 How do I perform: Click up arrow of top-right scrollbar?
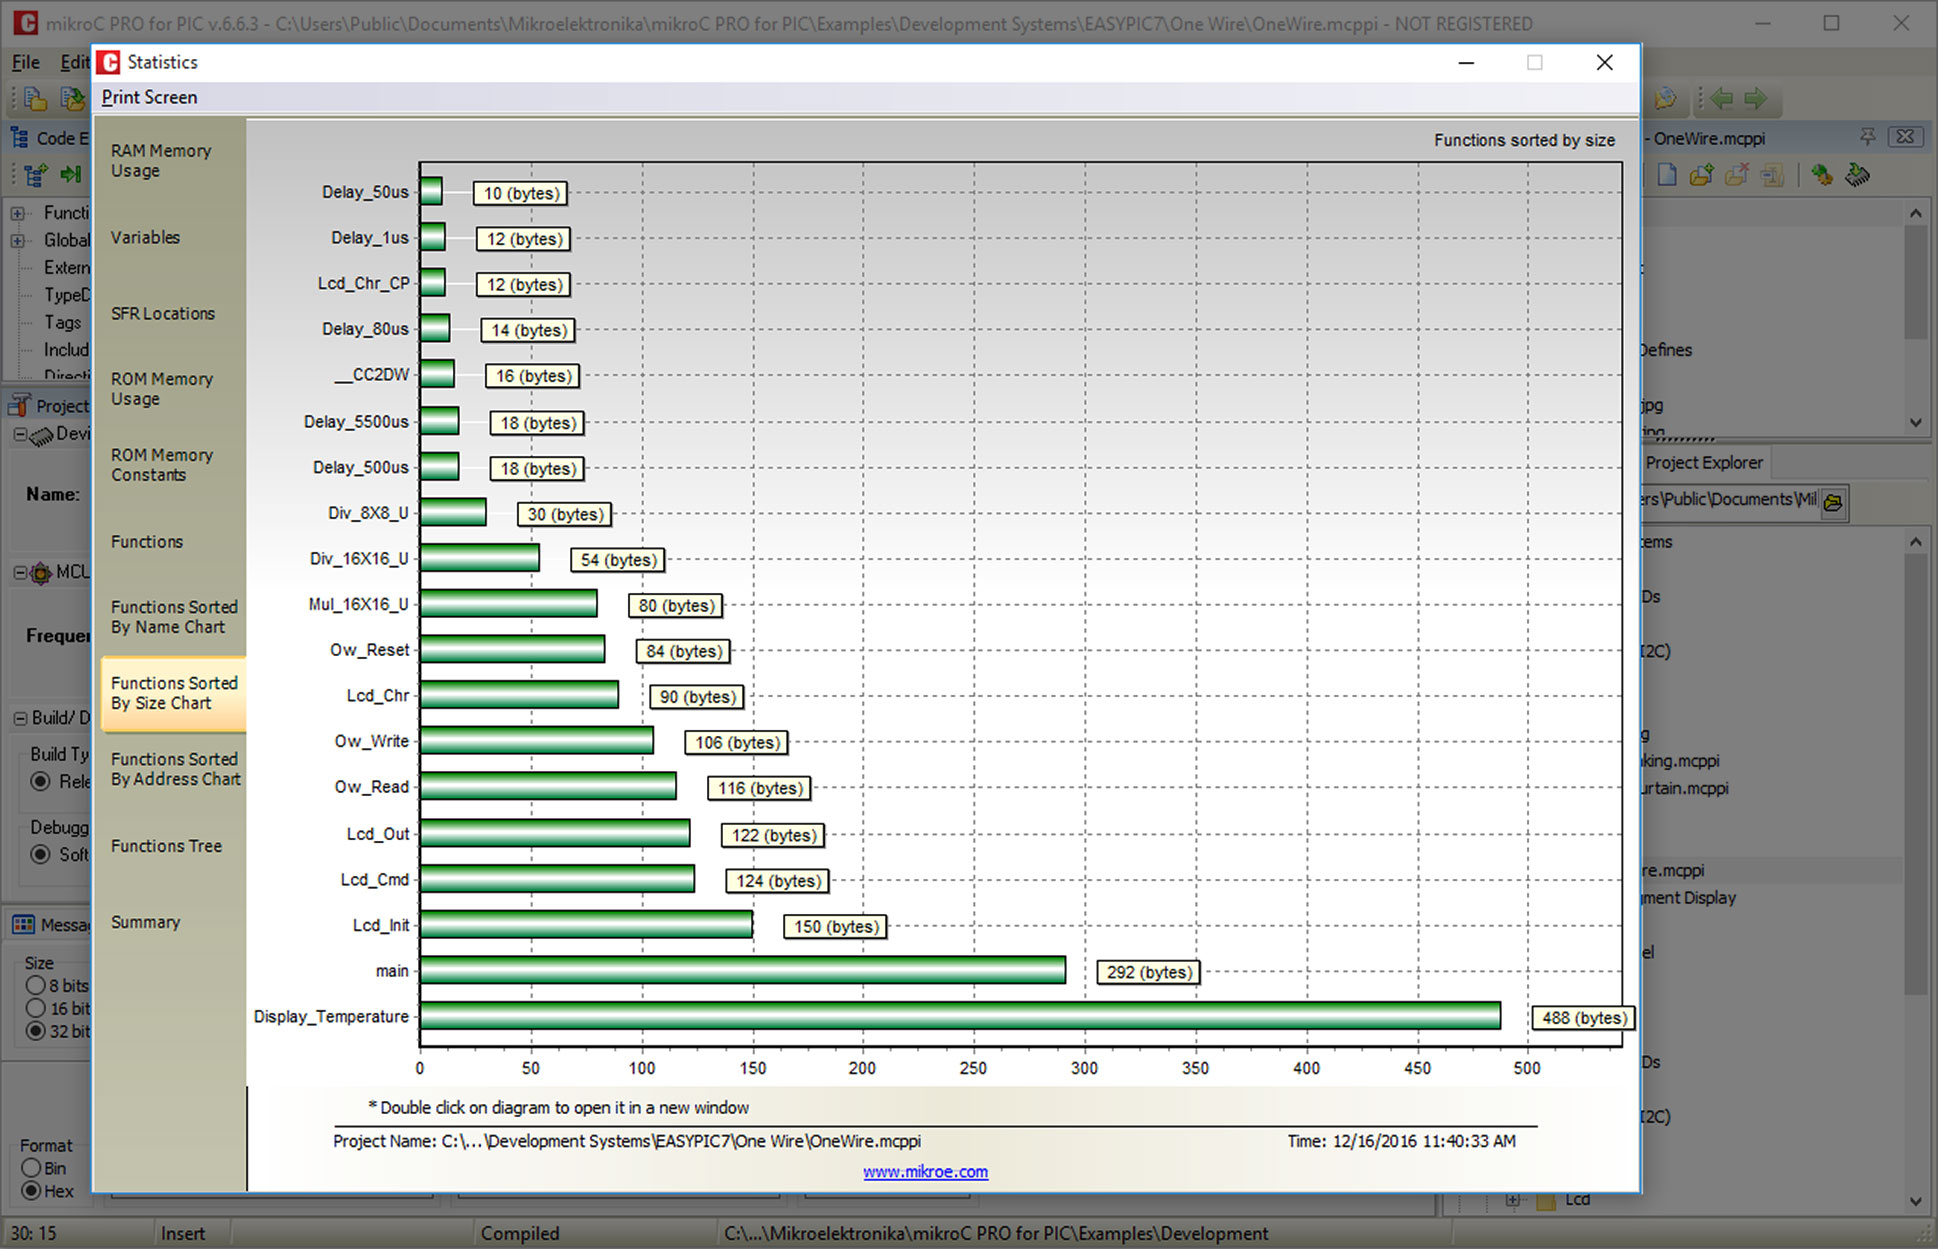coord(1915,213)
